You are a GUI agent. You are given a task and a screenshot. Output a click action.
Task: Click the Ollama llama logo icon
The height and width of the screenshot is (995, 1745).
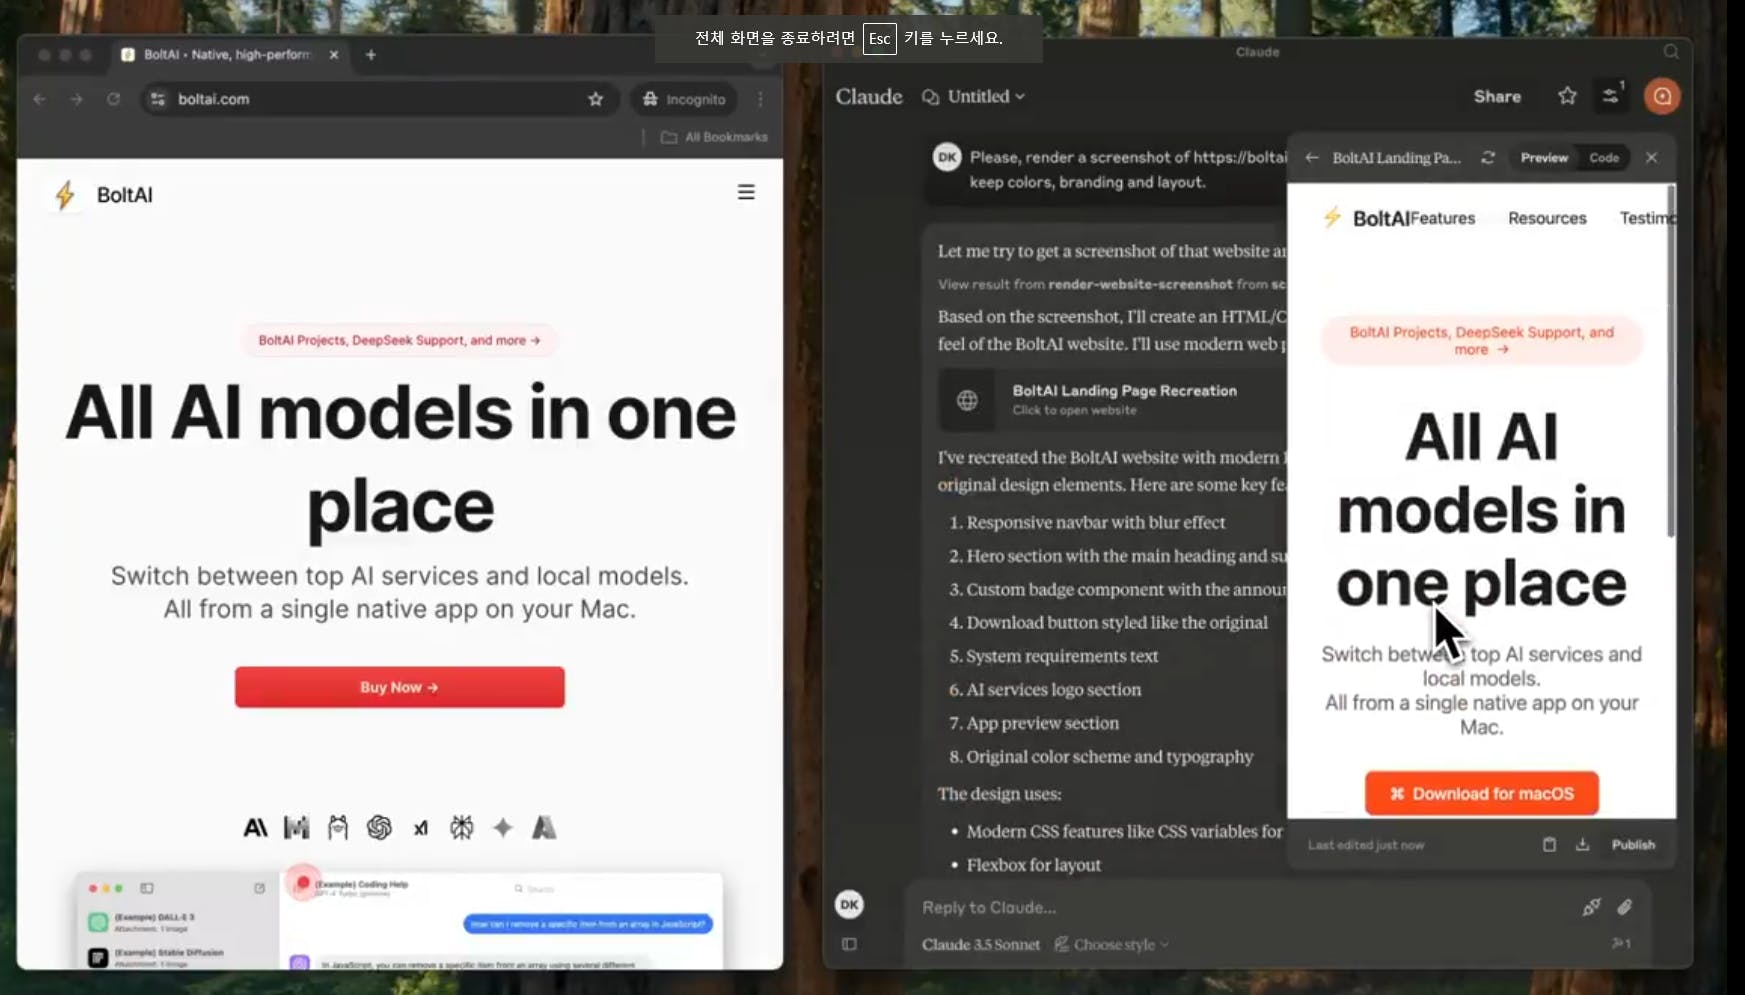(x=338, y=828)
